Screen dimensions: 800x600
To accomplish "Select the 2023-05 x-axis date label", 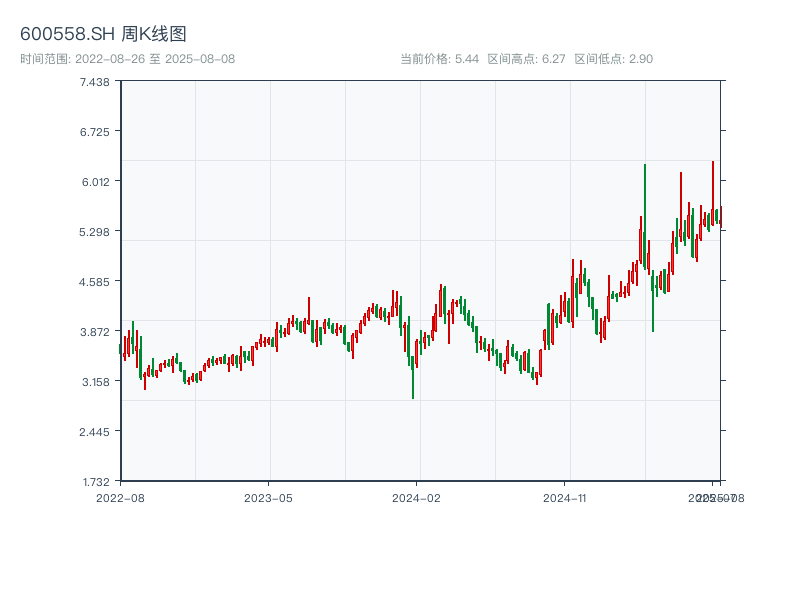I will [268, 497].
